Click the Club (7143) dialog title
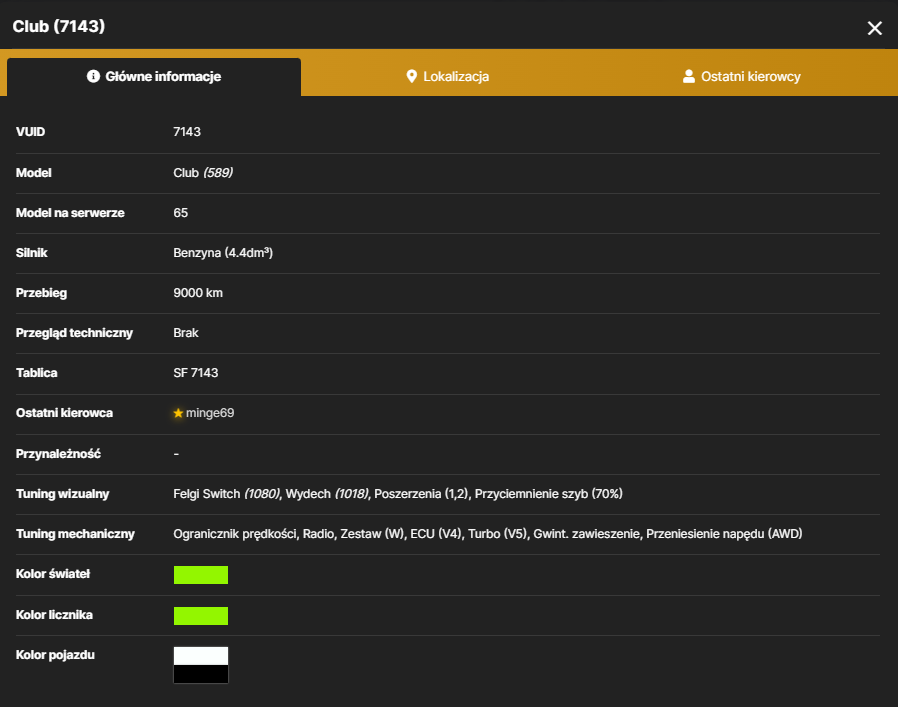Screen dimensions: 898x707 point(59,26)
